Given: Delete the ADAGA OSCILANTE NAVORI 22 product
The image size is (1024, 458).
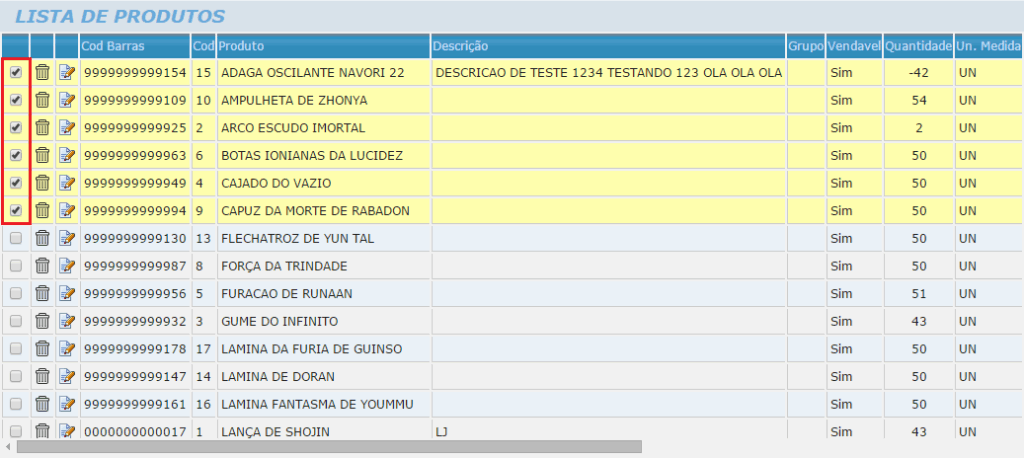Looking at the screenshot, I should pyautogui.click(x=42, y=73).
